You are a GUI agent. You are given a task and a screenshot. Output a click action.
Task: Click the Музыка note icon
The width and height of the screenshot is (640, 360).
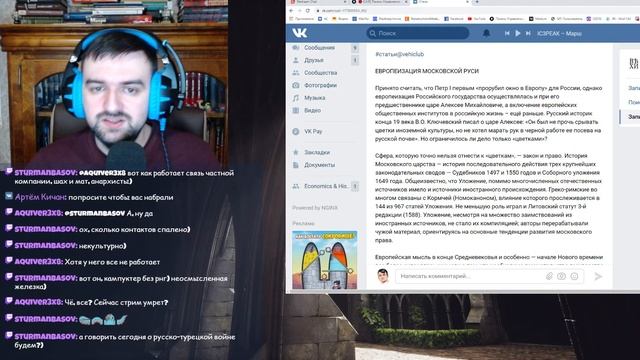[296, 98]
